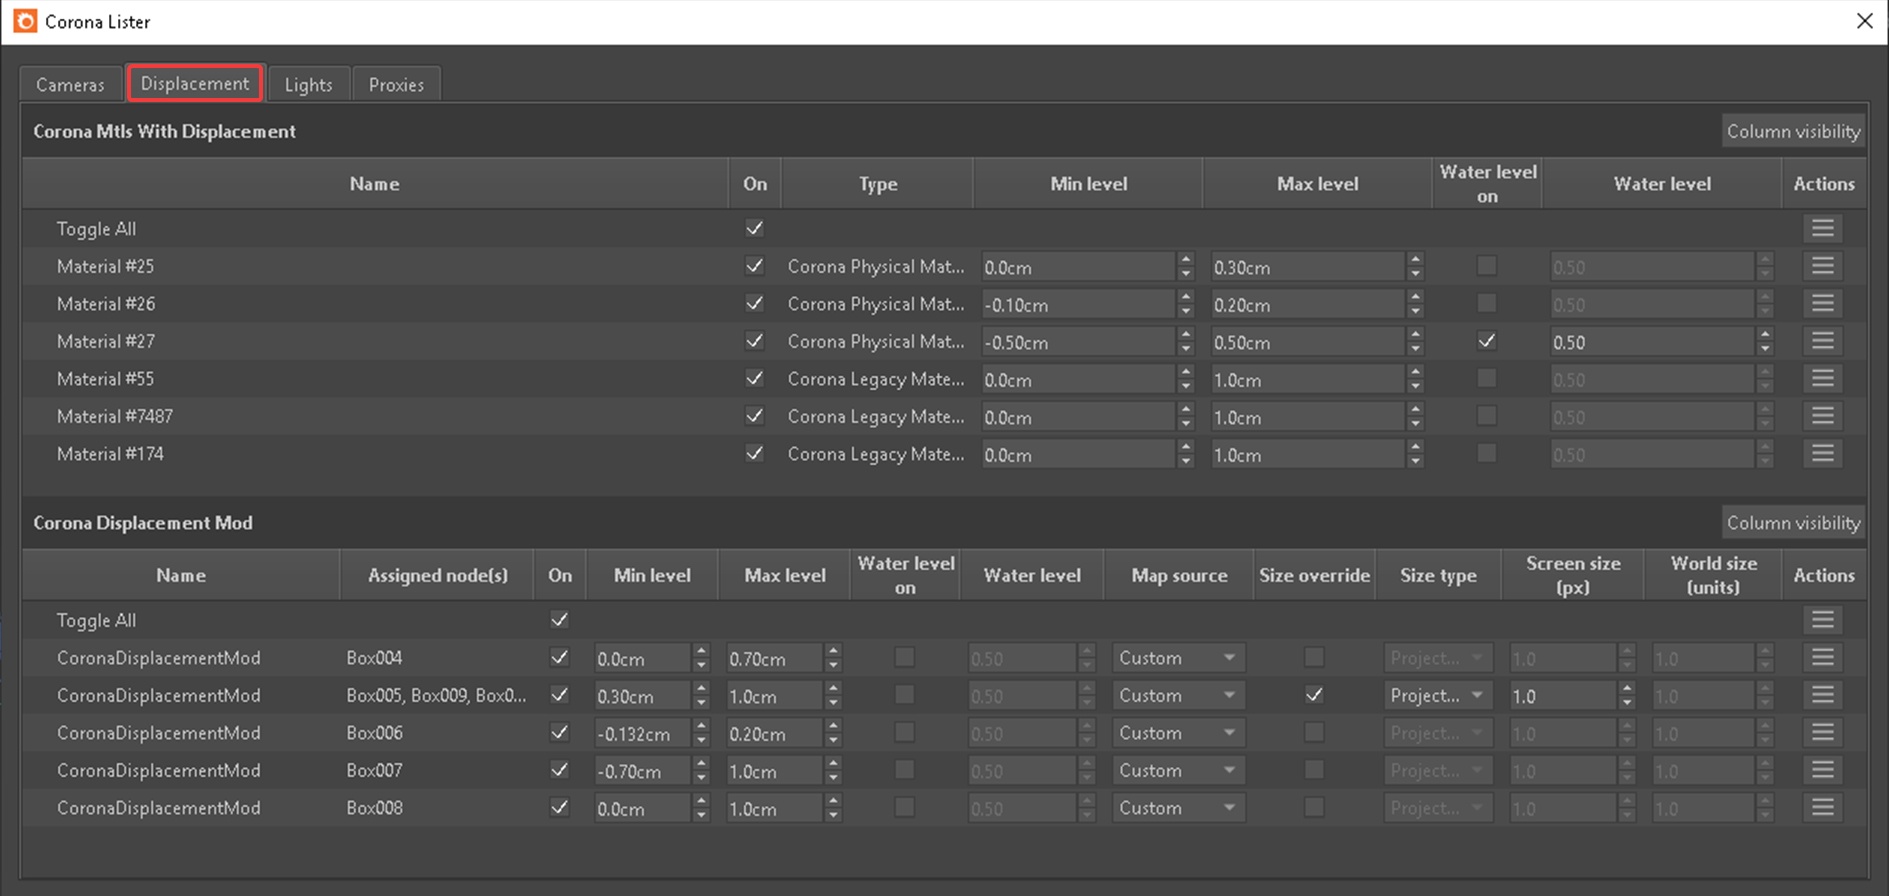Screen dimensions: 1889x896
Task: Edit Min level field for Material #25
Action: click(x=1078, y=267)
